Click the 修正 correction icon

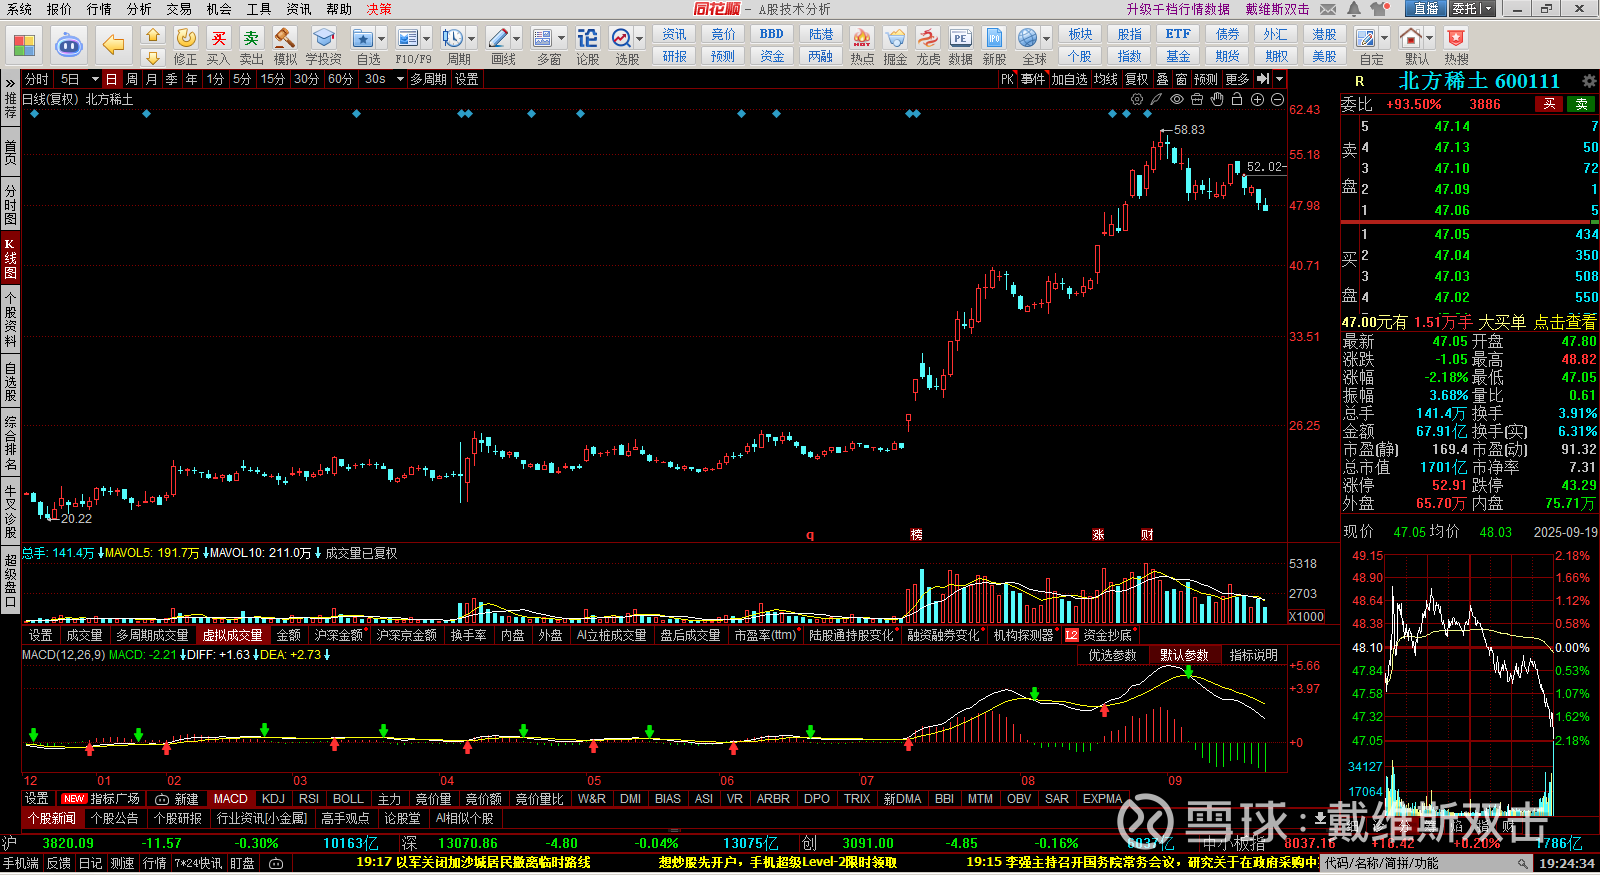point(186,38)
